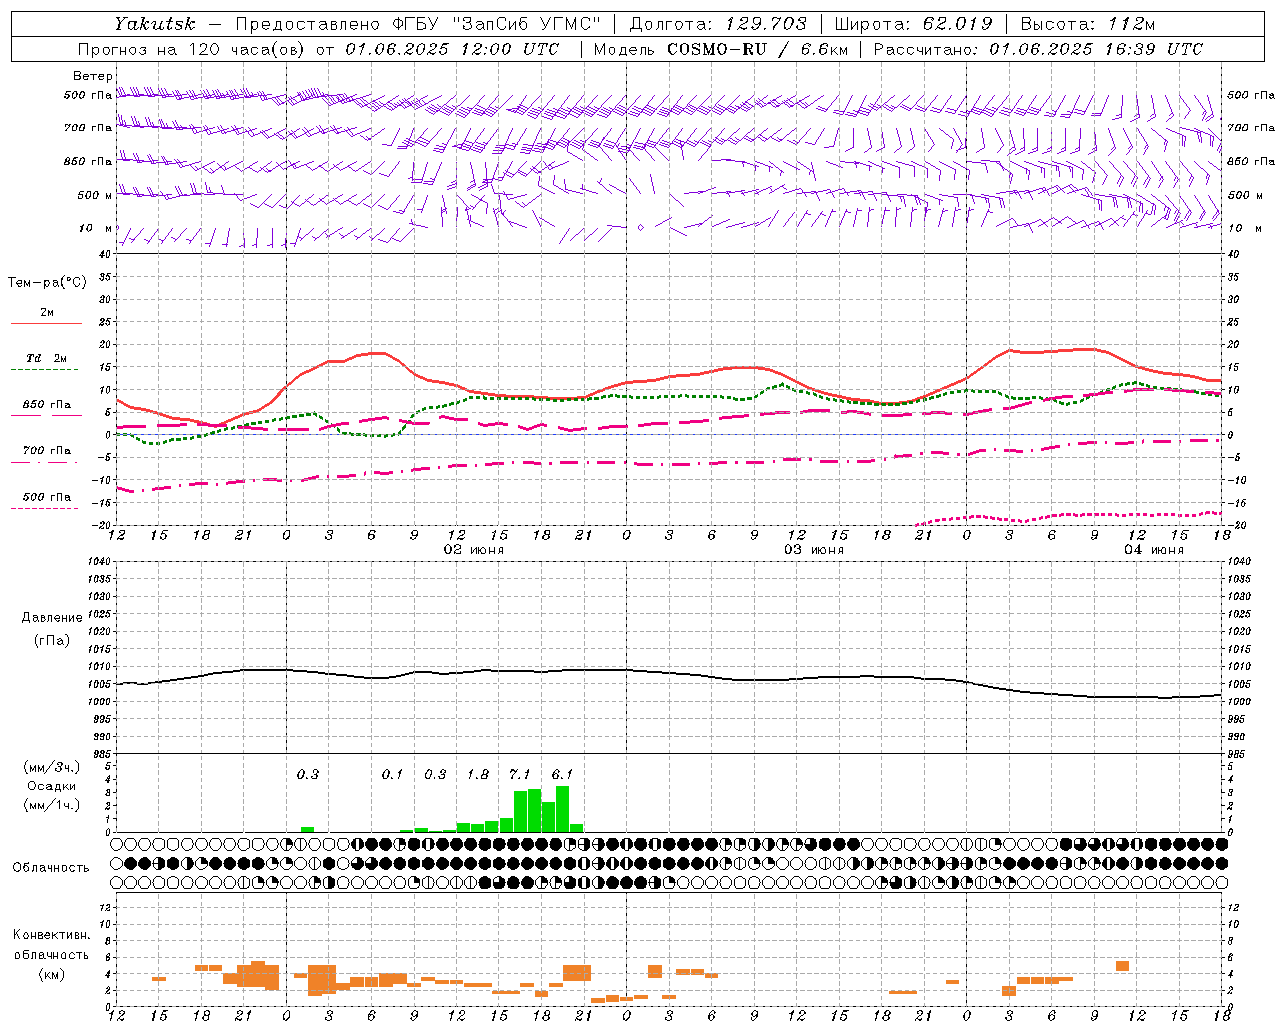Click the 02 июня date label
Screen dimensions: 1280x1024
[474, 550]
